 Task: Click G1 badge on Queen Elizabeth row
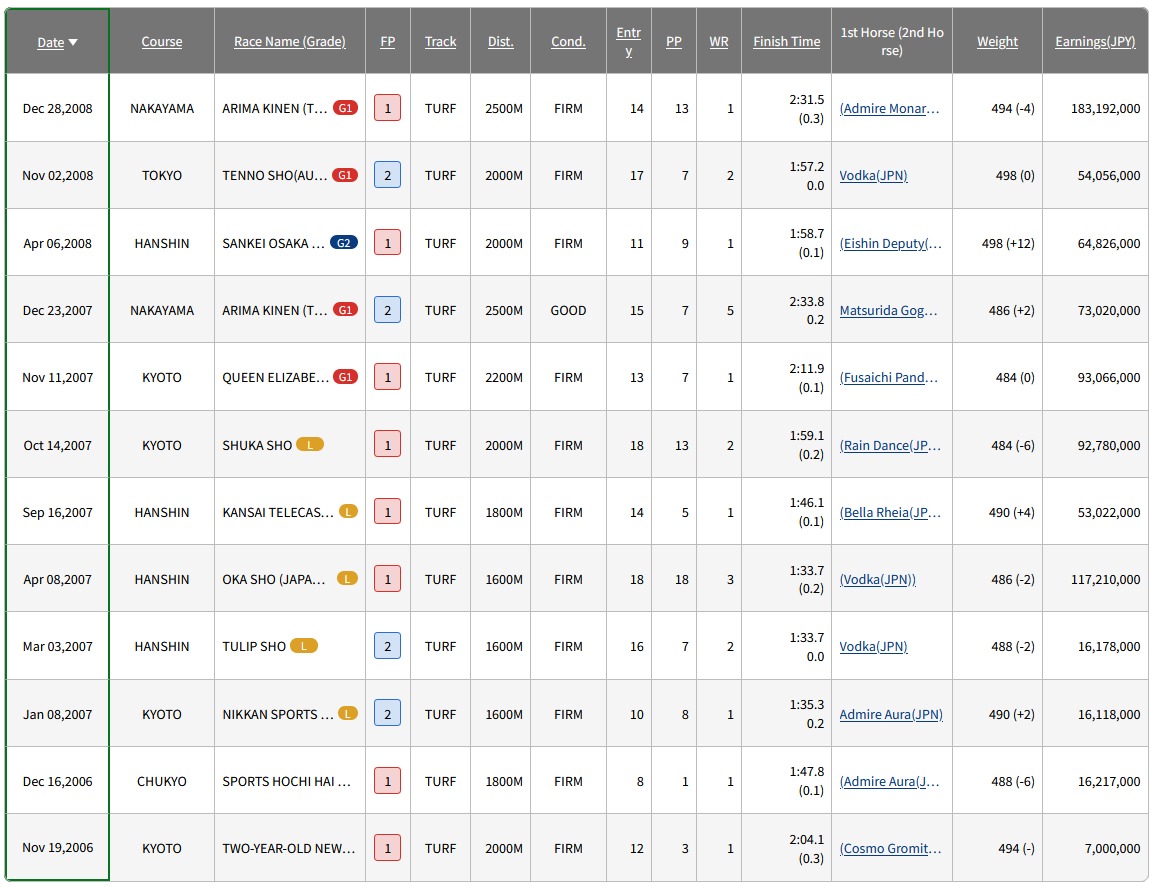point(345,377)
